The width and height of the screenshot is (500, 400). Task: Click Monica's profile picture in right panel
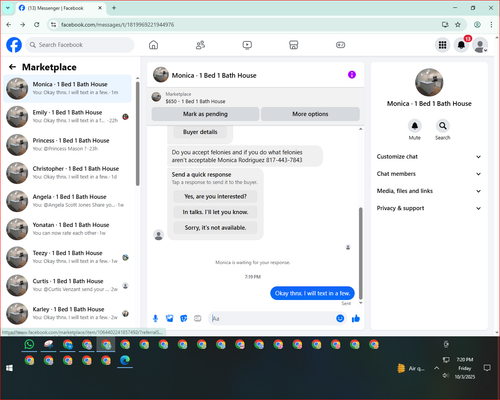click(429, 82)
